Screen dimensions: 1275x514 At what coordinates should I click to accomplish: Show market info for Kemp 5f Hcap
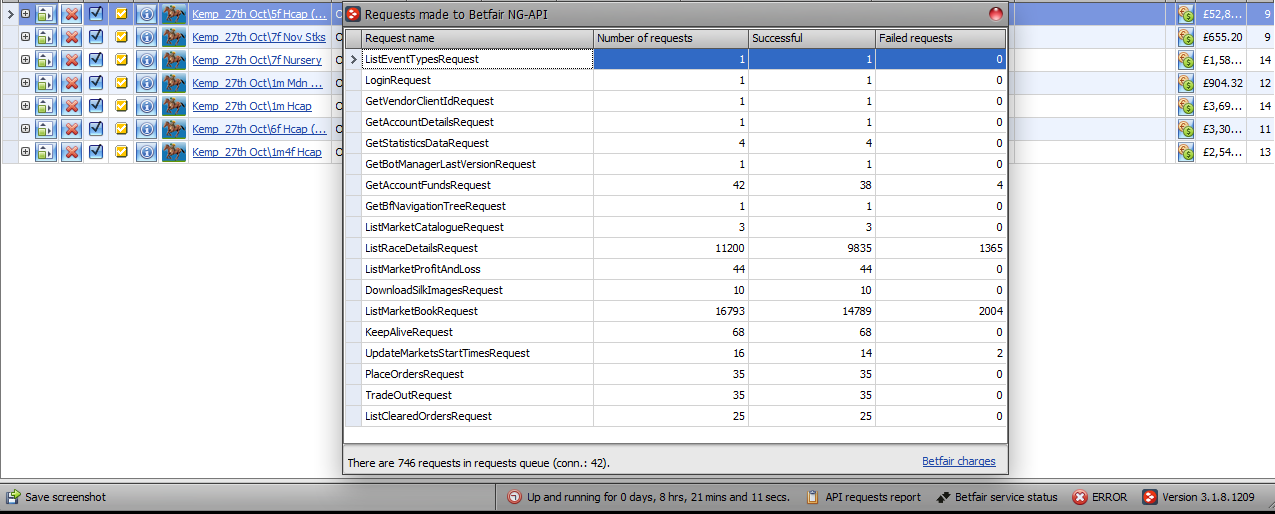(x=146, y=14)
